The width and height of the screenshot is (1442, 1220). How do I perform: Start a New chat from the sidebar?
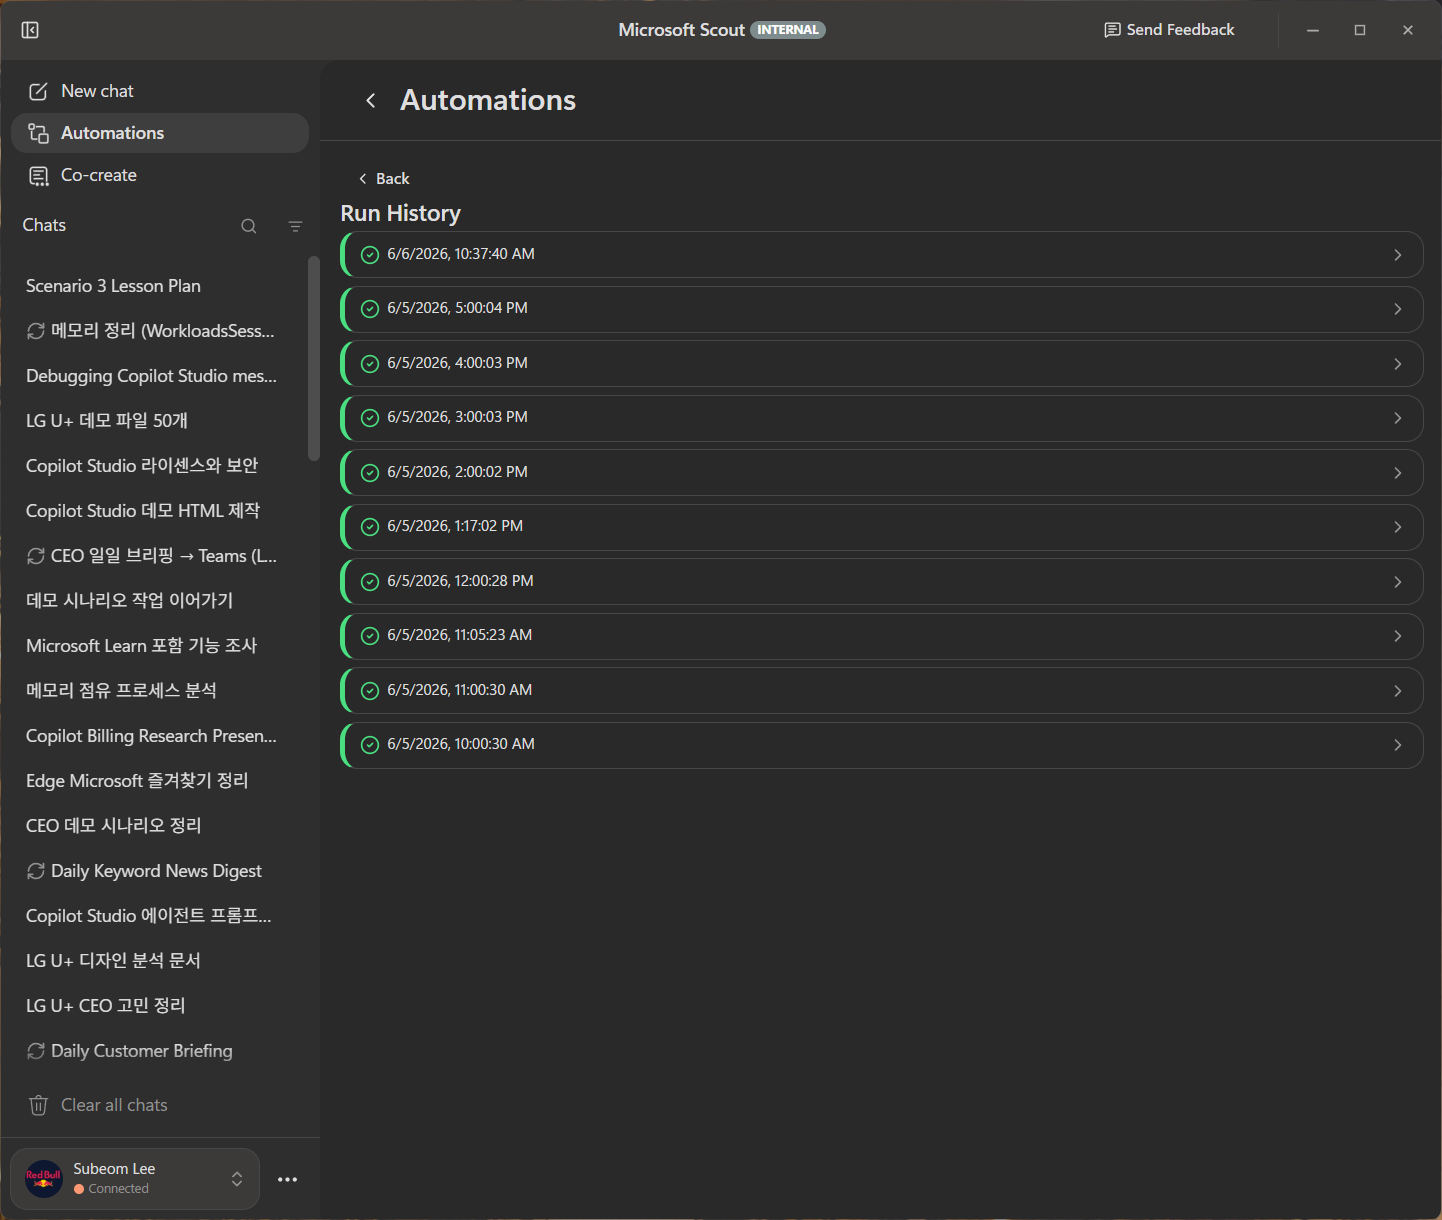(160, 91)
